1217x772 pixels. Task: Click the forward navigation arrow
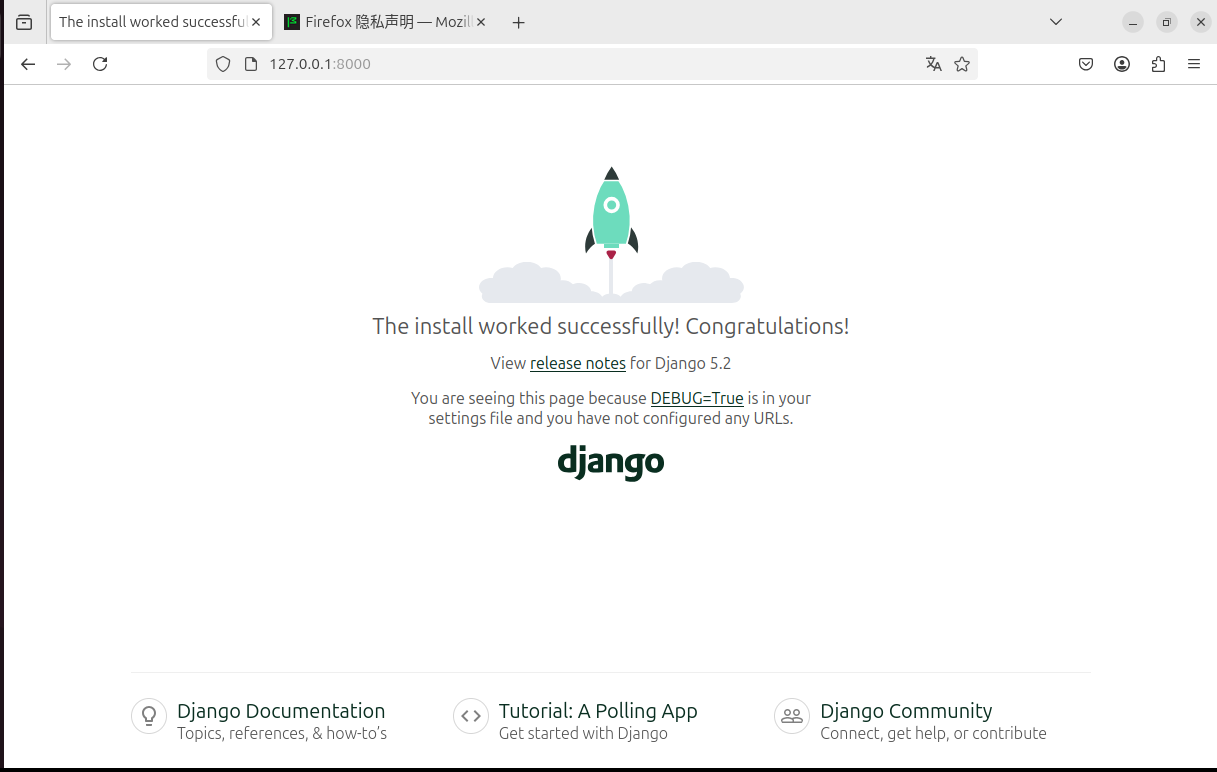[x=64, y=64]
